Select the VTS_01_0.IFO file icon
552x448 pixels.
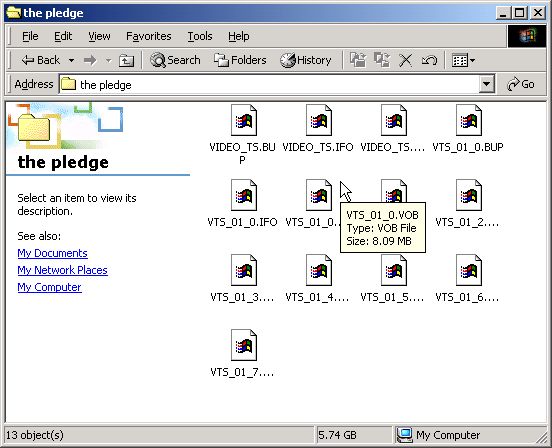click(x=244, y=195)
